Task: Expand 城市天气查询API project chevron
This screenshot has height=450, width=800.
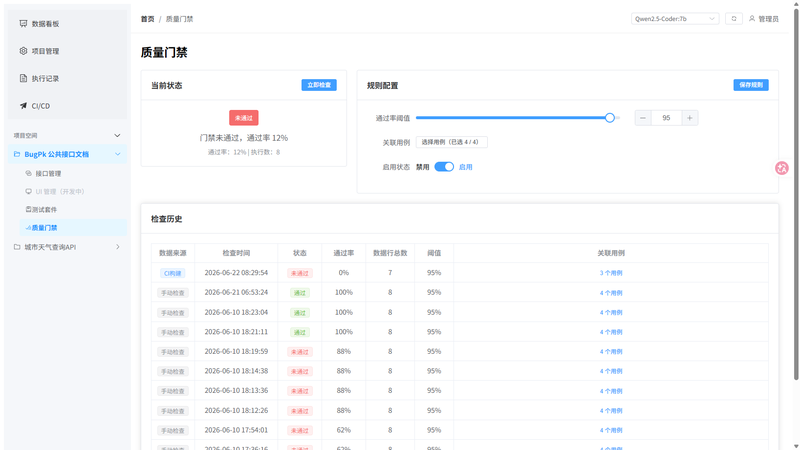Action: (x=117, y=247)
